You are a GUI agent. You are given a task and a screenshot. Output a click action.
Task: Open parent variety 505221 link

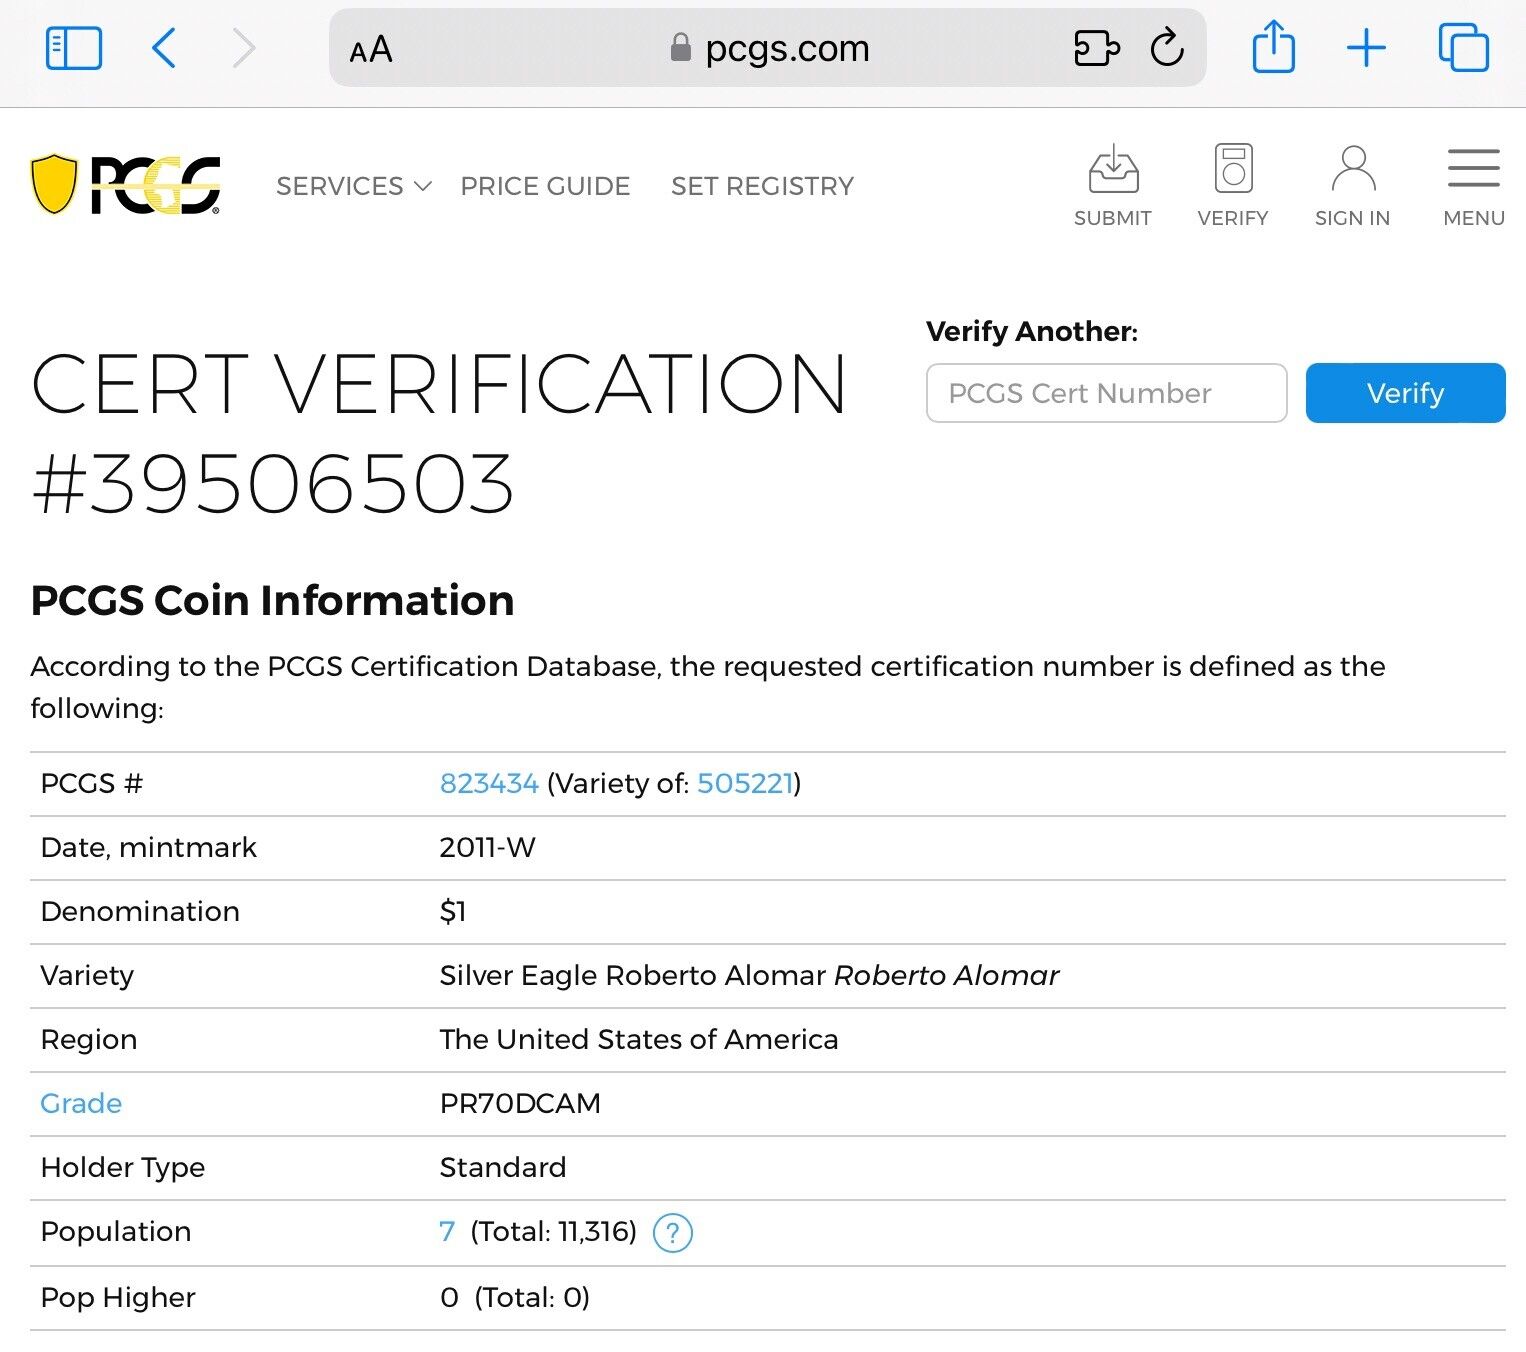(745, 783)
